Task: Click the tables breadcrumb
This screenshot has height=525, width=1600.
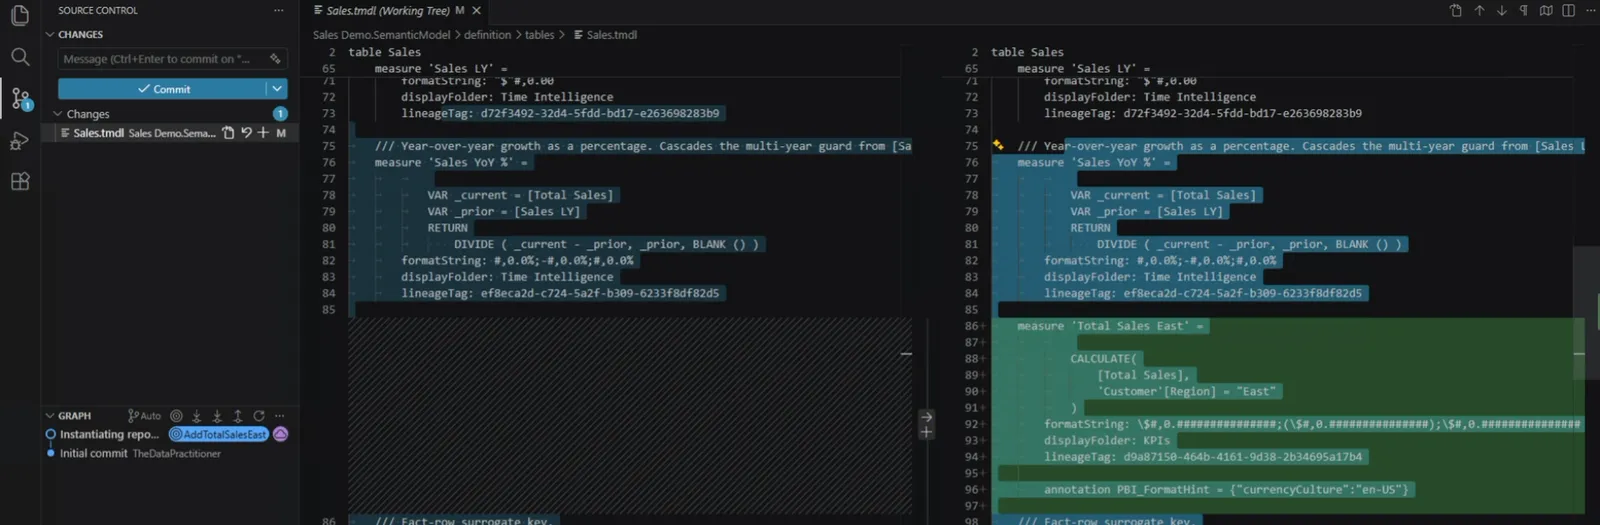Action: [540, 35]
